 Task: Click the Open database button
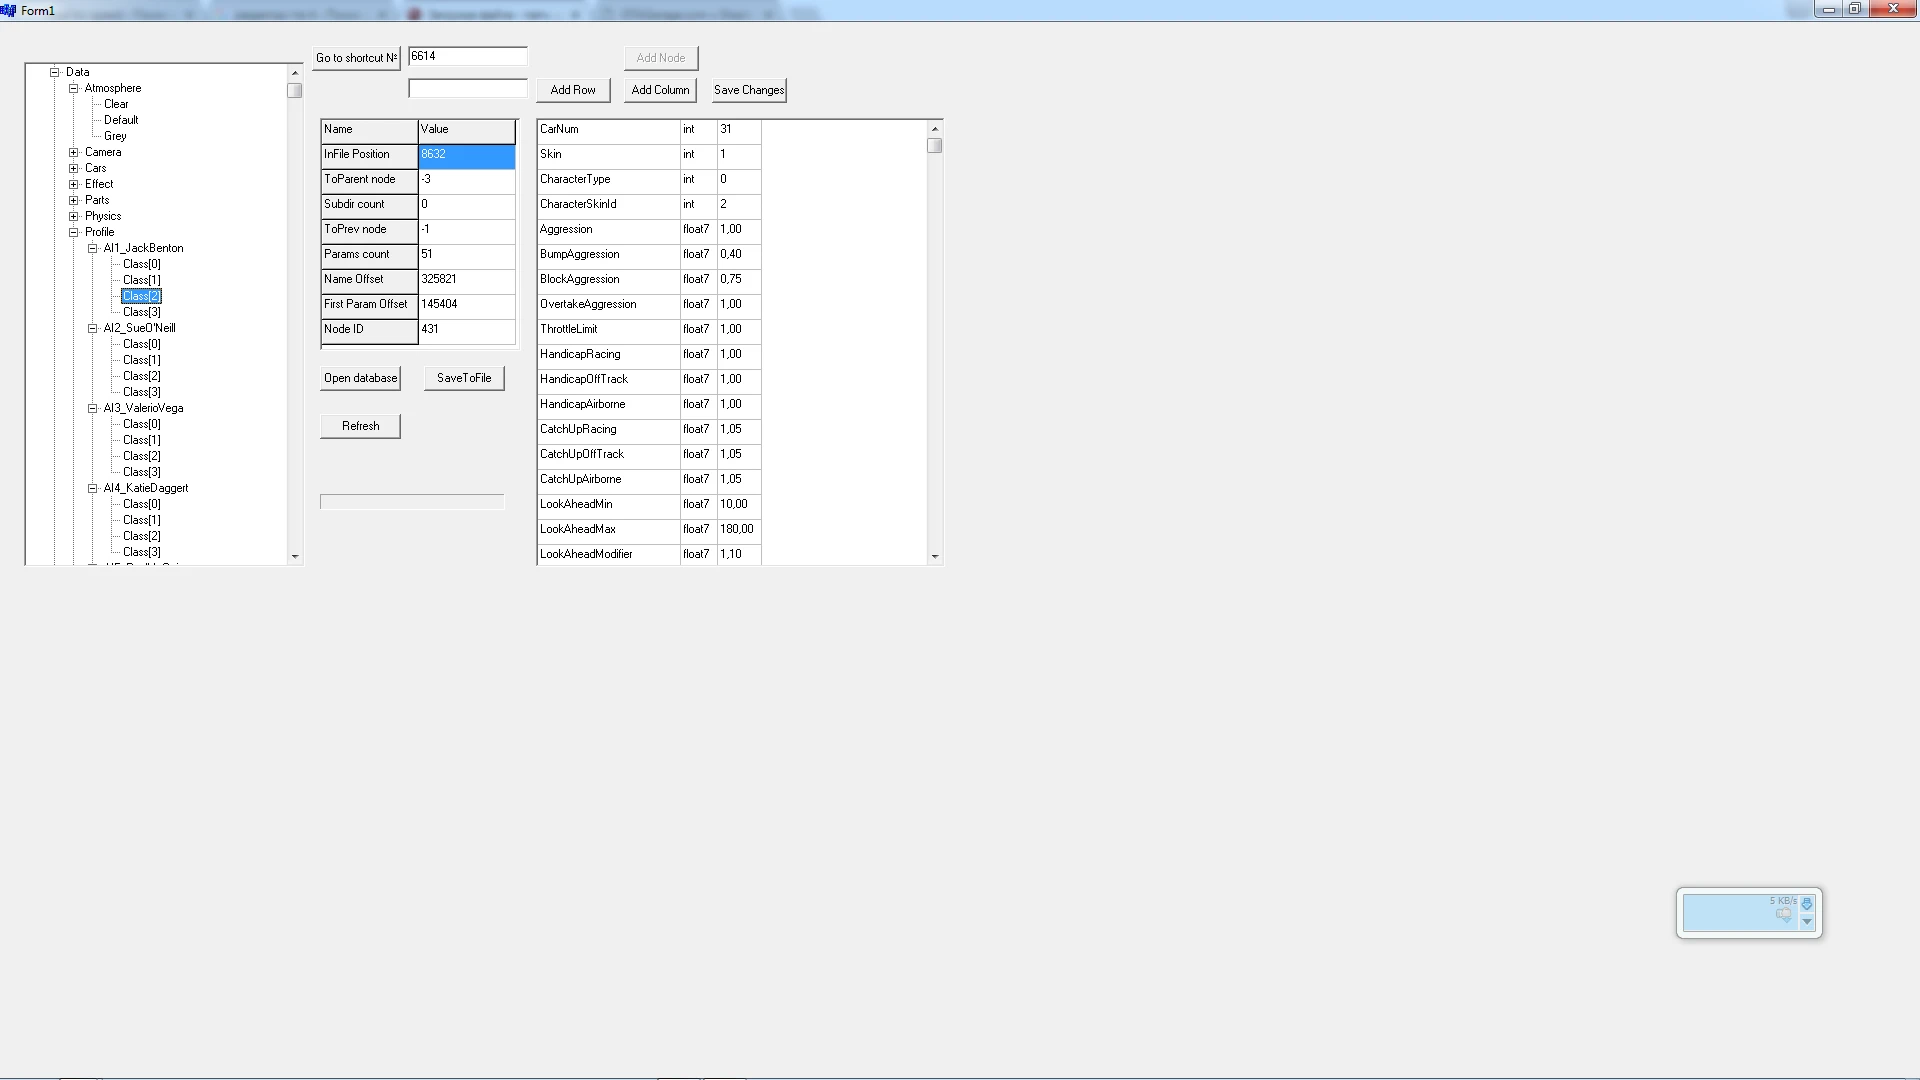point(360,378)
